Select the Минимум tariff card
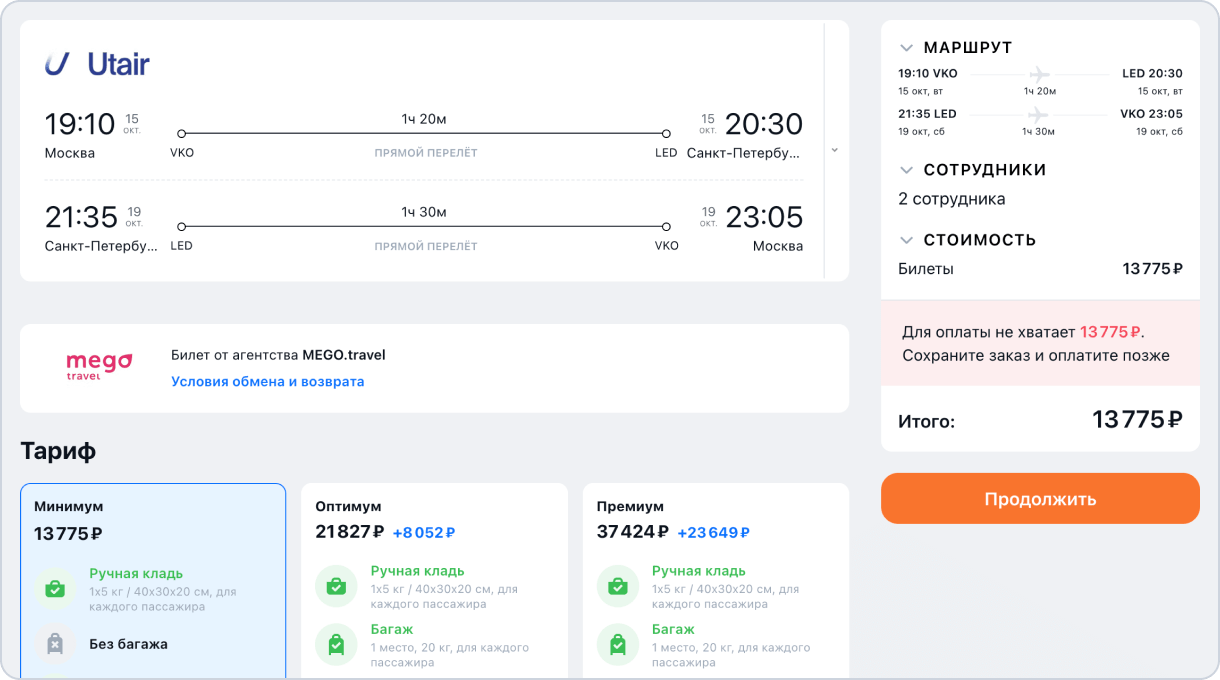Screen dimensions: 1220x680 pyautogui.click(x=153, y=581)
